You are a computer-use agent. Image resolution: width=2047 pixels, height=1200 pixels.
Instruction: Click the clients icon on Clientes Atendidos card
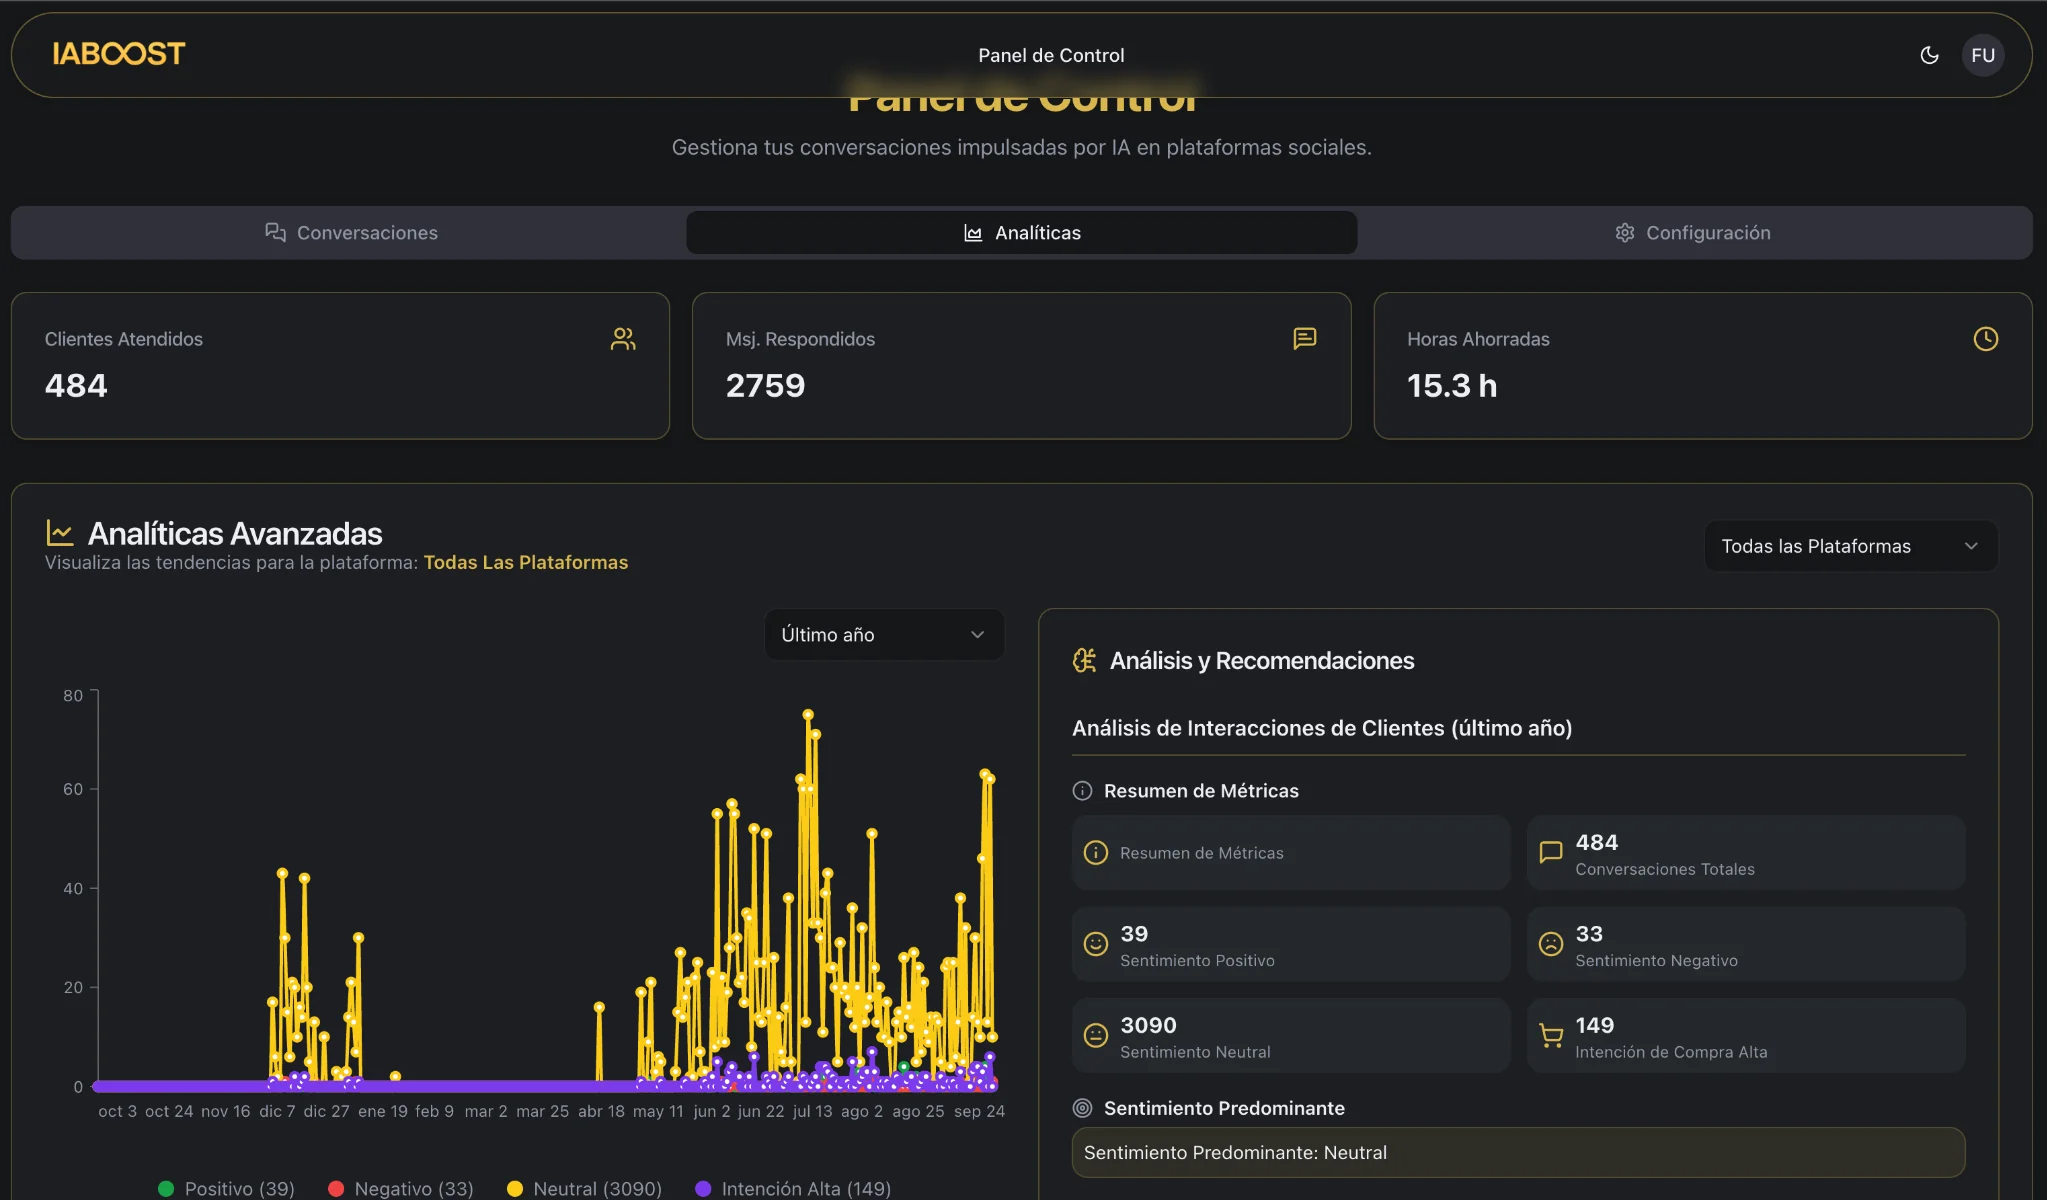coord(622,339)
